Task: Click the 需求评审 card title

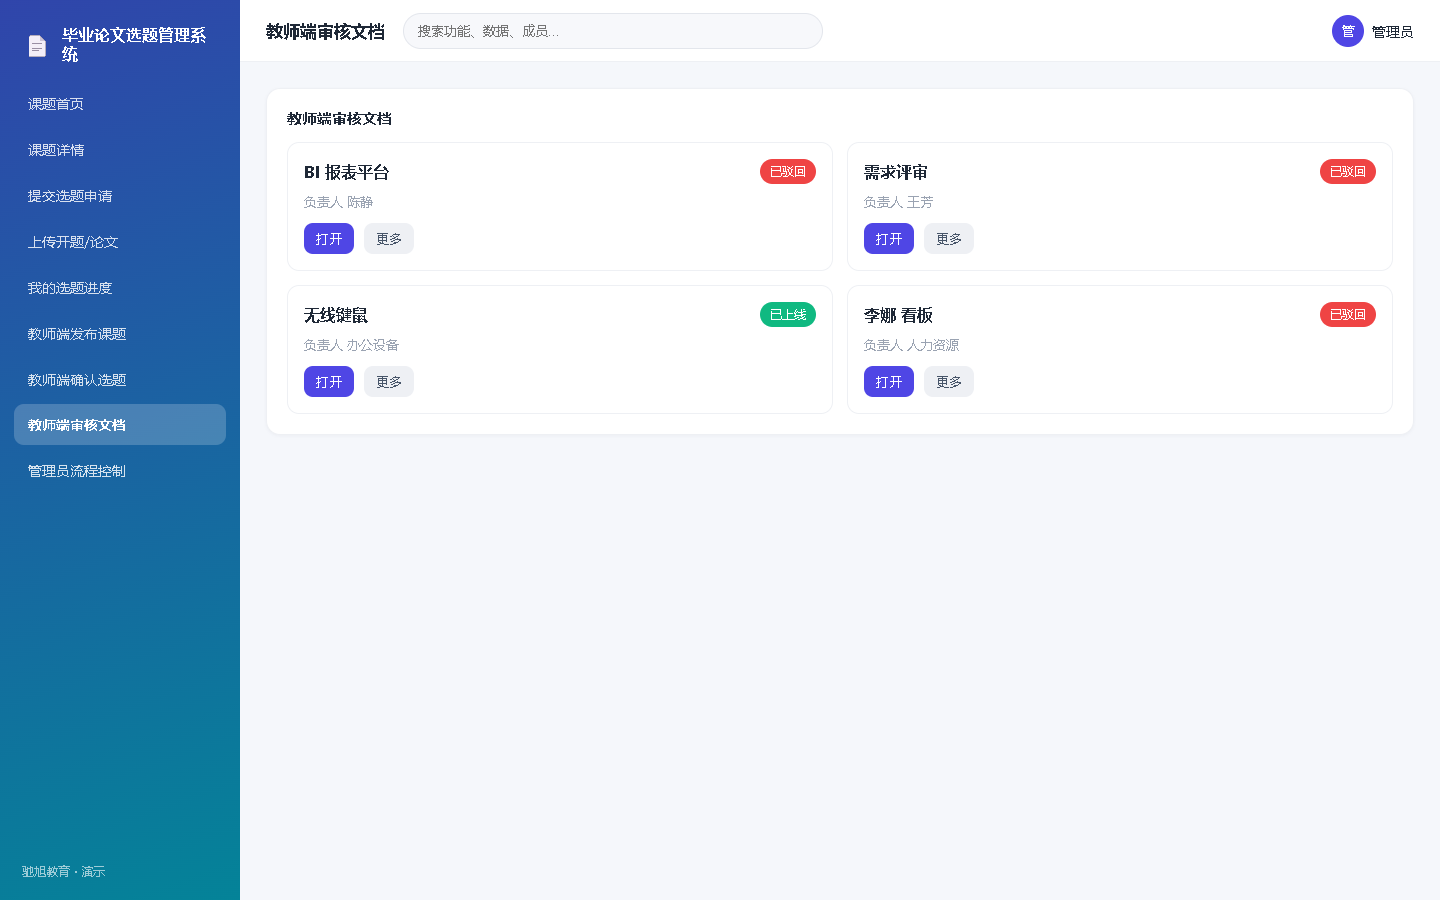Action: click(x=896, y=172)
